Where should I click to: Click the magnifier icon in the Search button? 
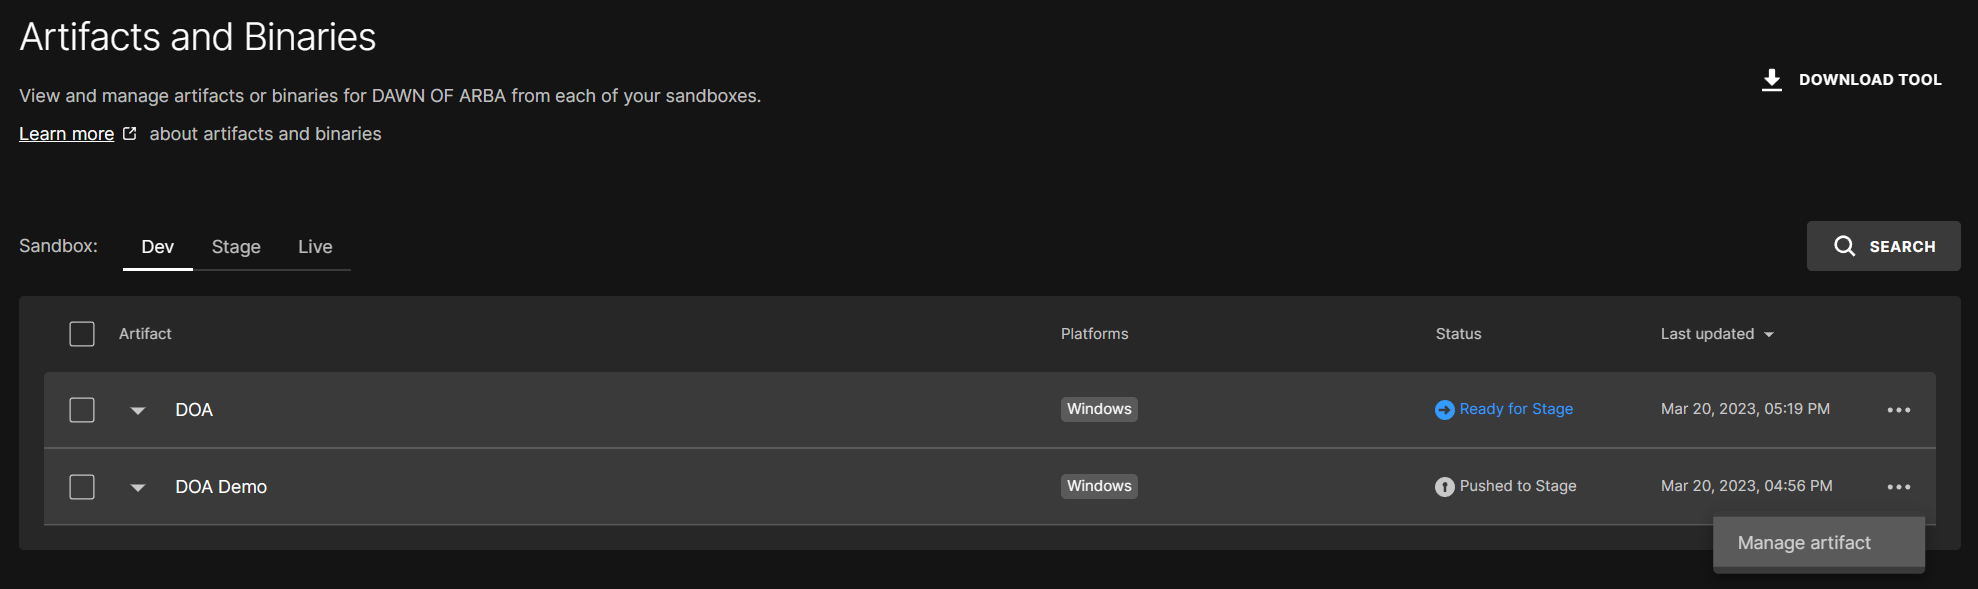tap(1845, 246)
